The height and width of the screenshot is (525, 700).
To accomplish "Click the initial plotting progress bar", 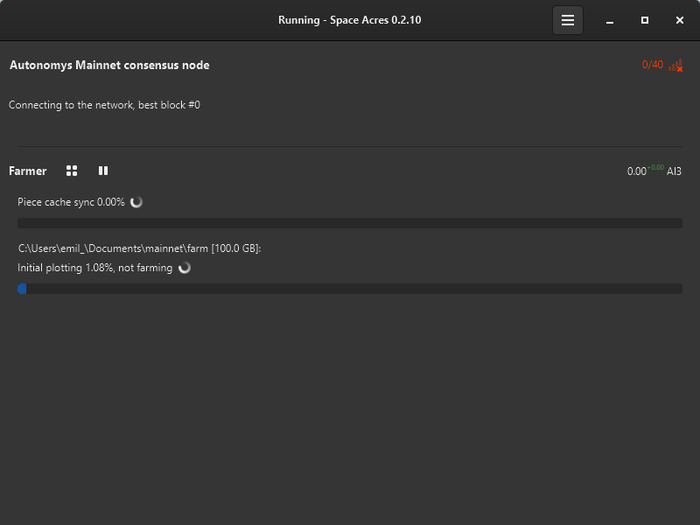I will pyautogui.click(x=350, y=289).
